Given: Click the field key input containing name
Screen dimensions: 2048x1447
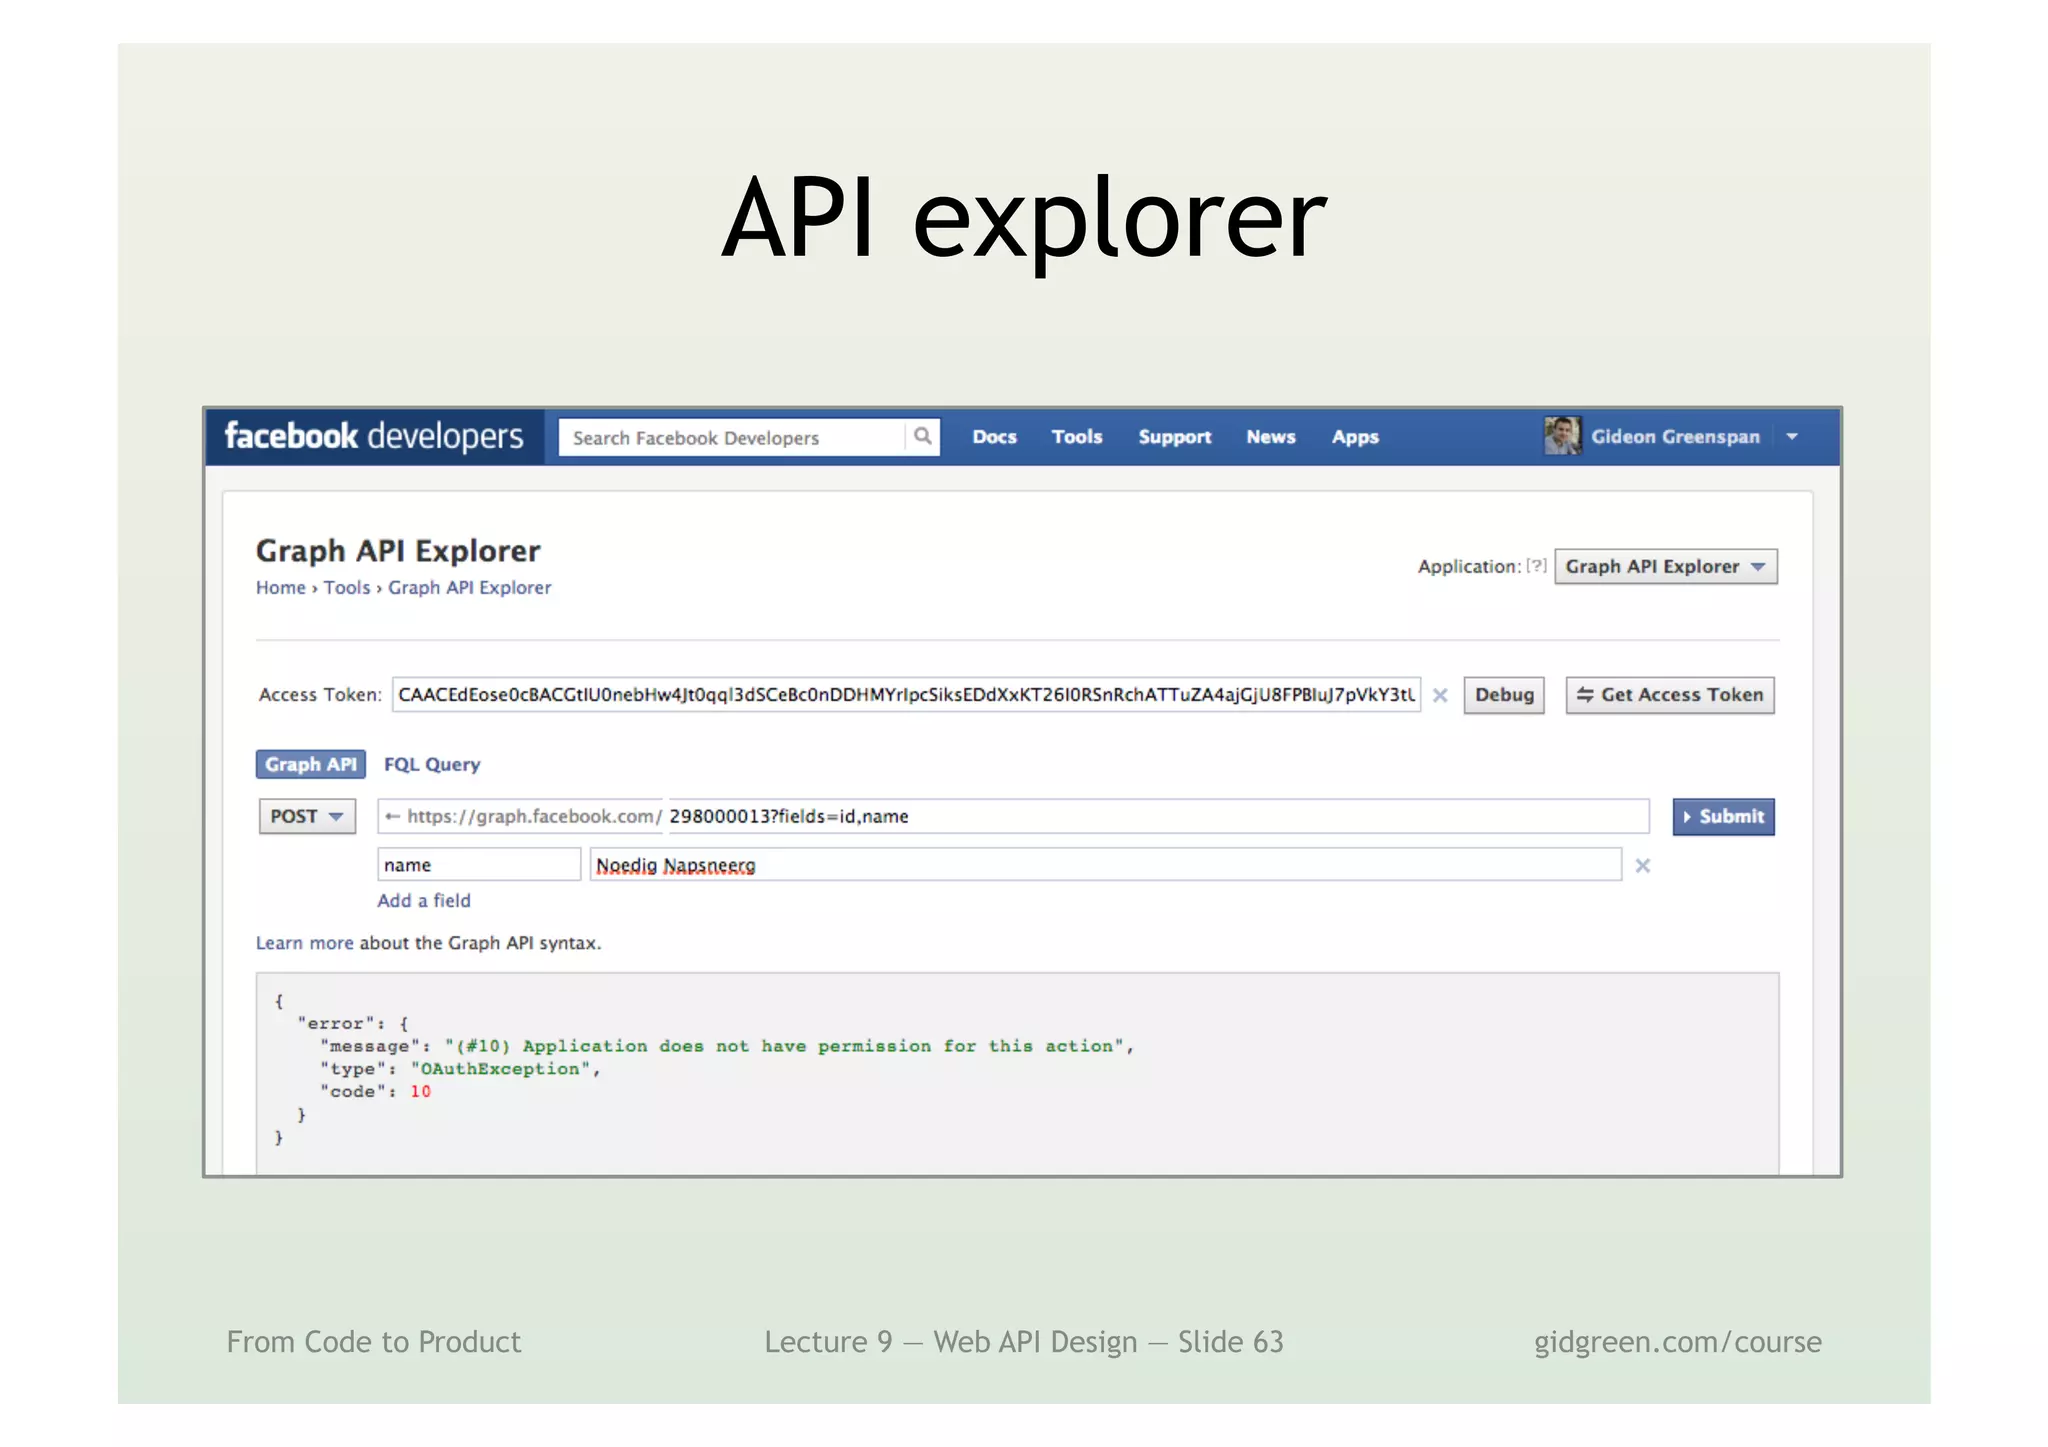Looking at the screenshot, I should 479,865.
